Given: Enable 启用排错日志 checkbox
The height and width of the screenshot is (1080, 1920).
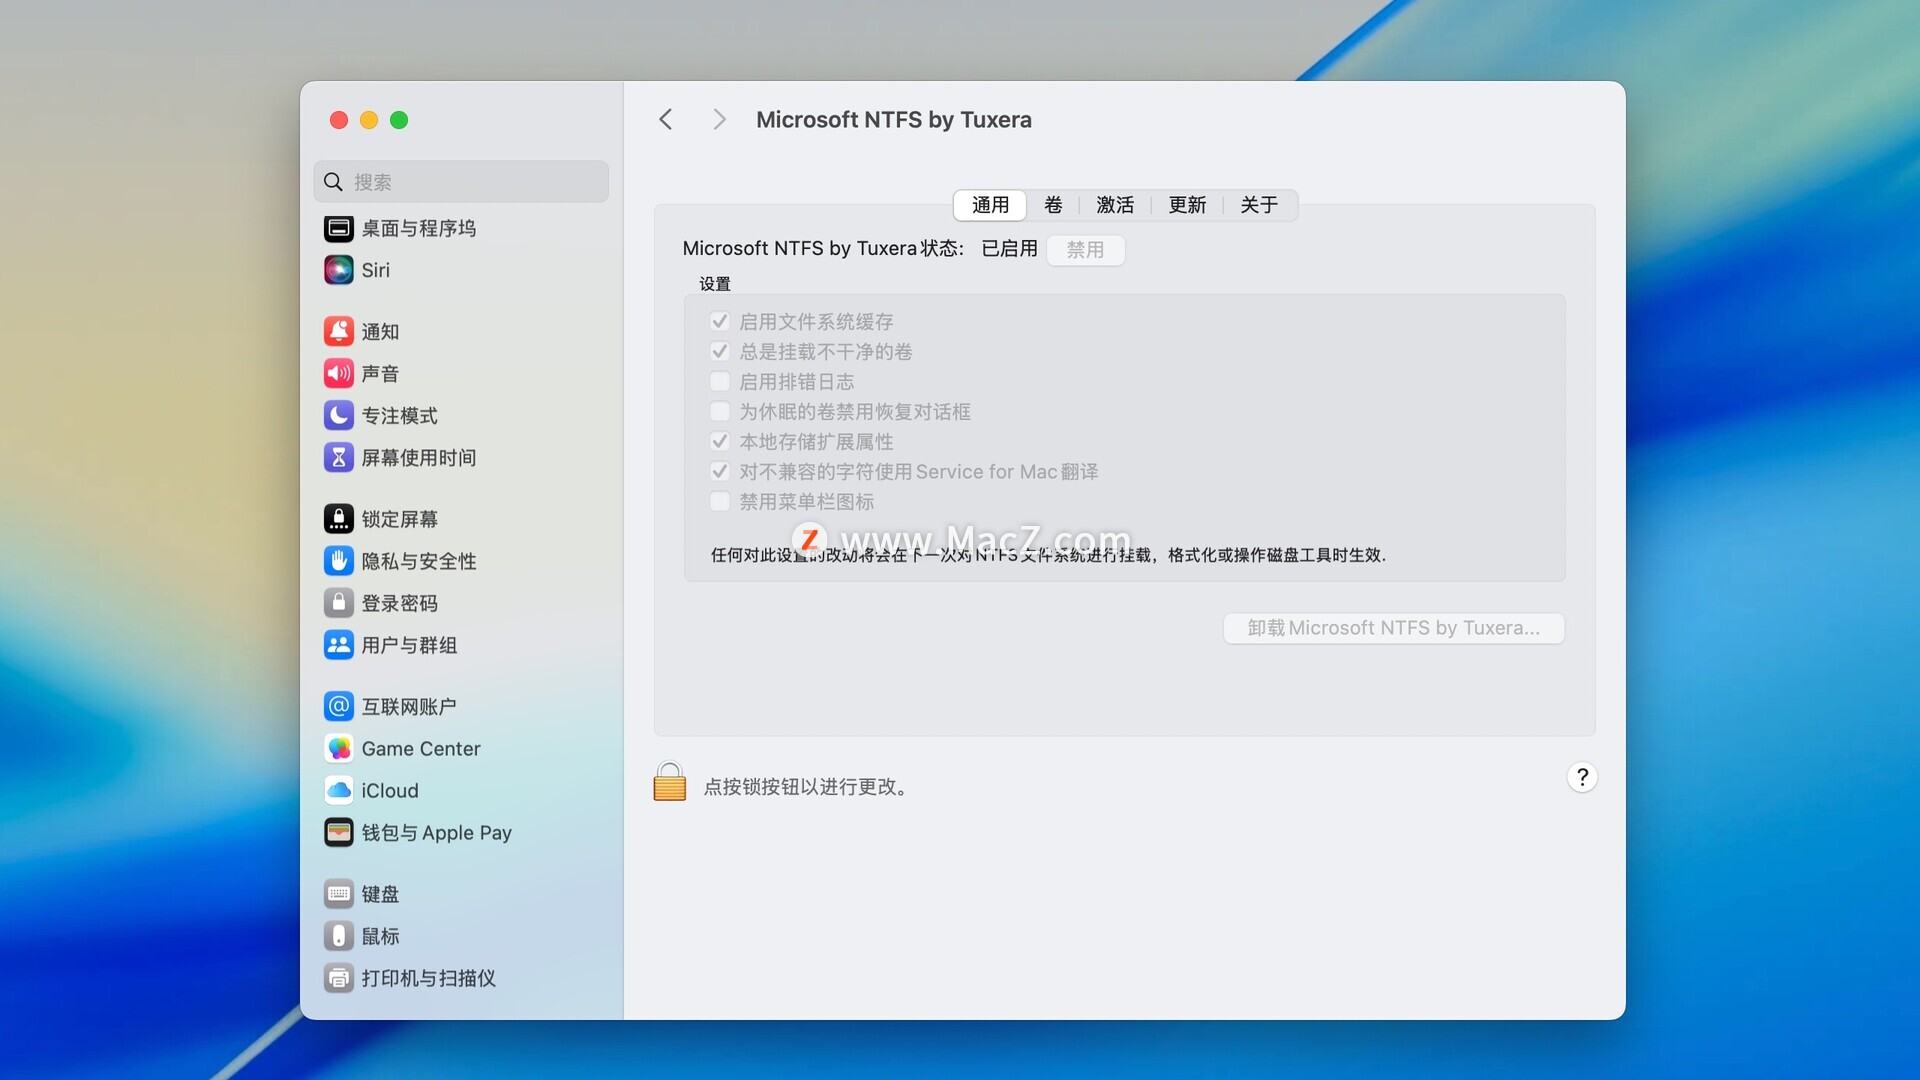Looking at the screenshot, I should 719,381.
